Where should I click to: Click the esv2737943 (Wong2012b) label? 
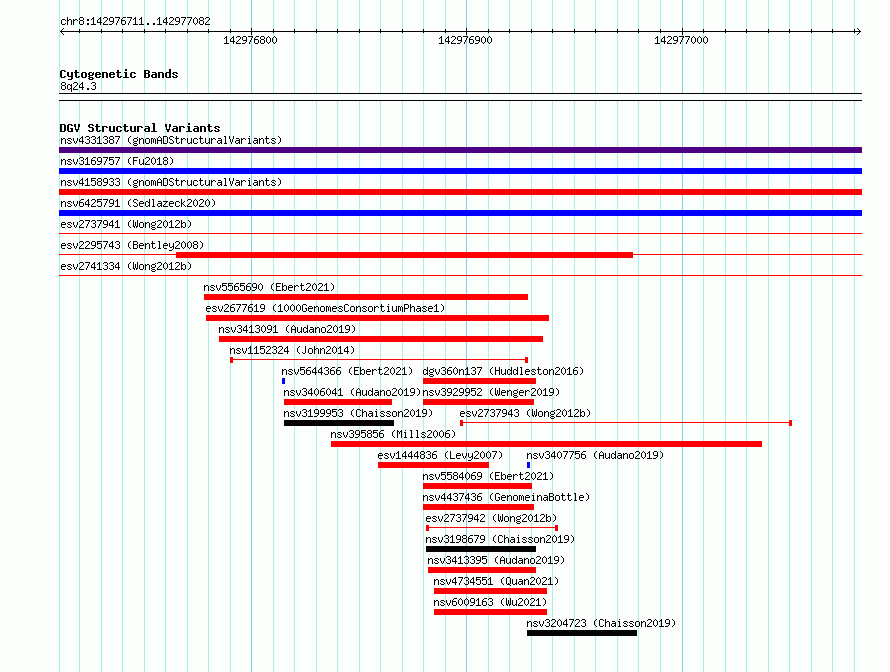(525, 413)
